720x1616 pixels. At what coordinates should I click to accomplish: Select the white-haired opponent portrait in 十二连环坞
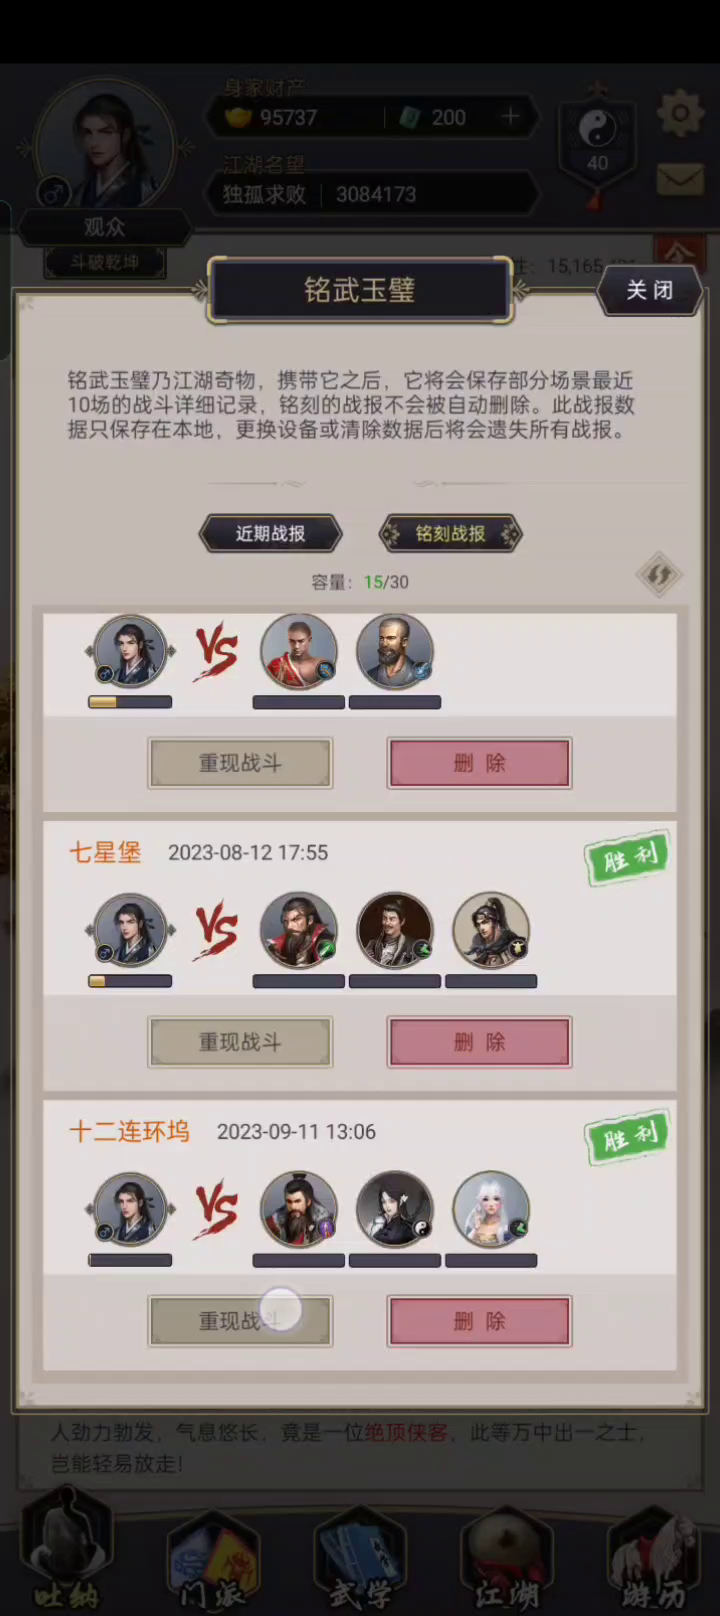(491, 1209)
